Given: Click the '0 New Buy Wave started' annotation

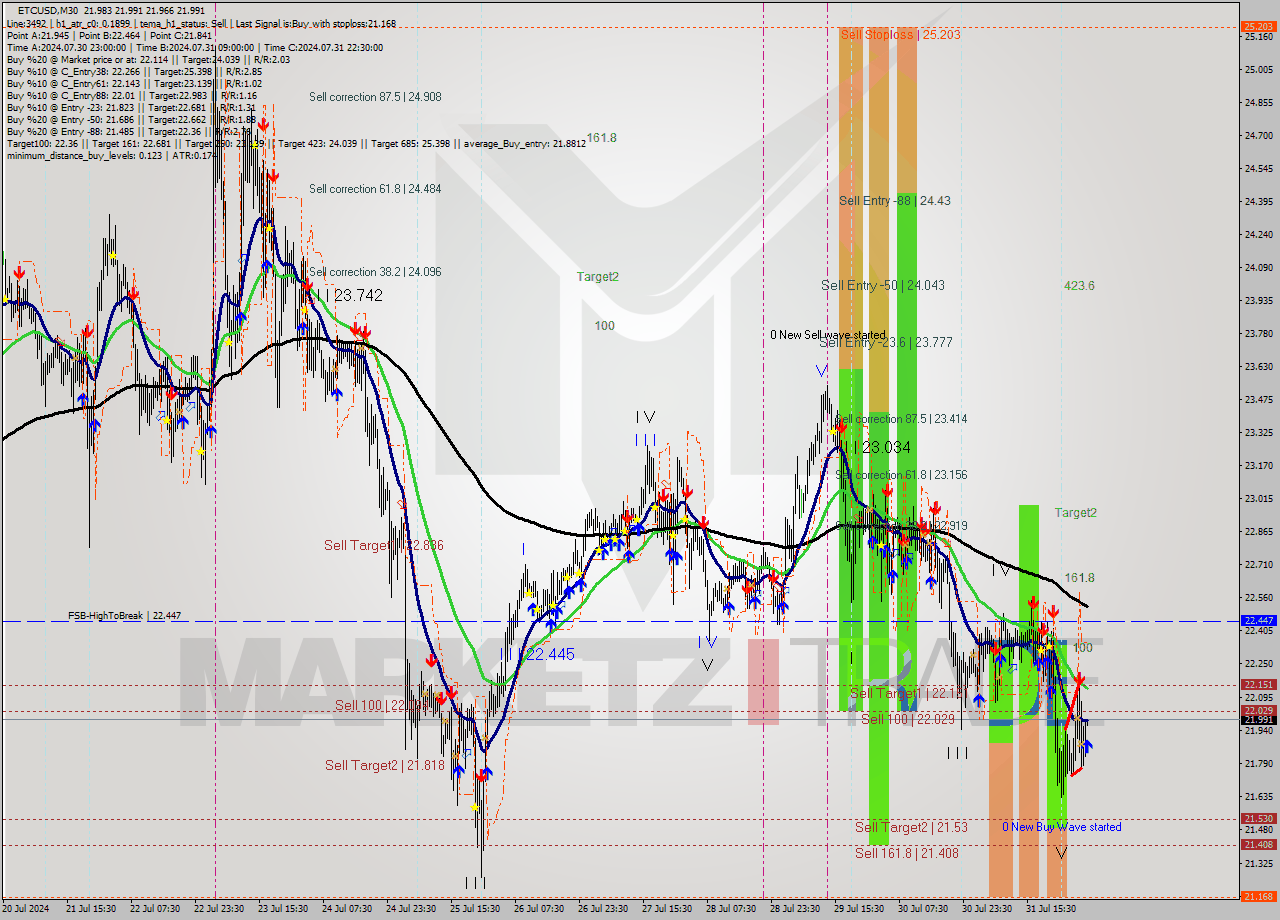Looking at the screenshot, I should [x=1062, y=827].
